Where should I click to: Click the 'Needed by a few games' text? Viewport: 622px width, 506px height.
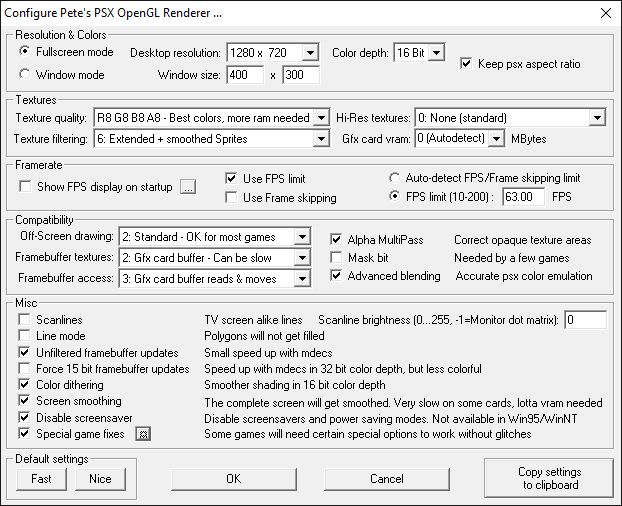511,258
